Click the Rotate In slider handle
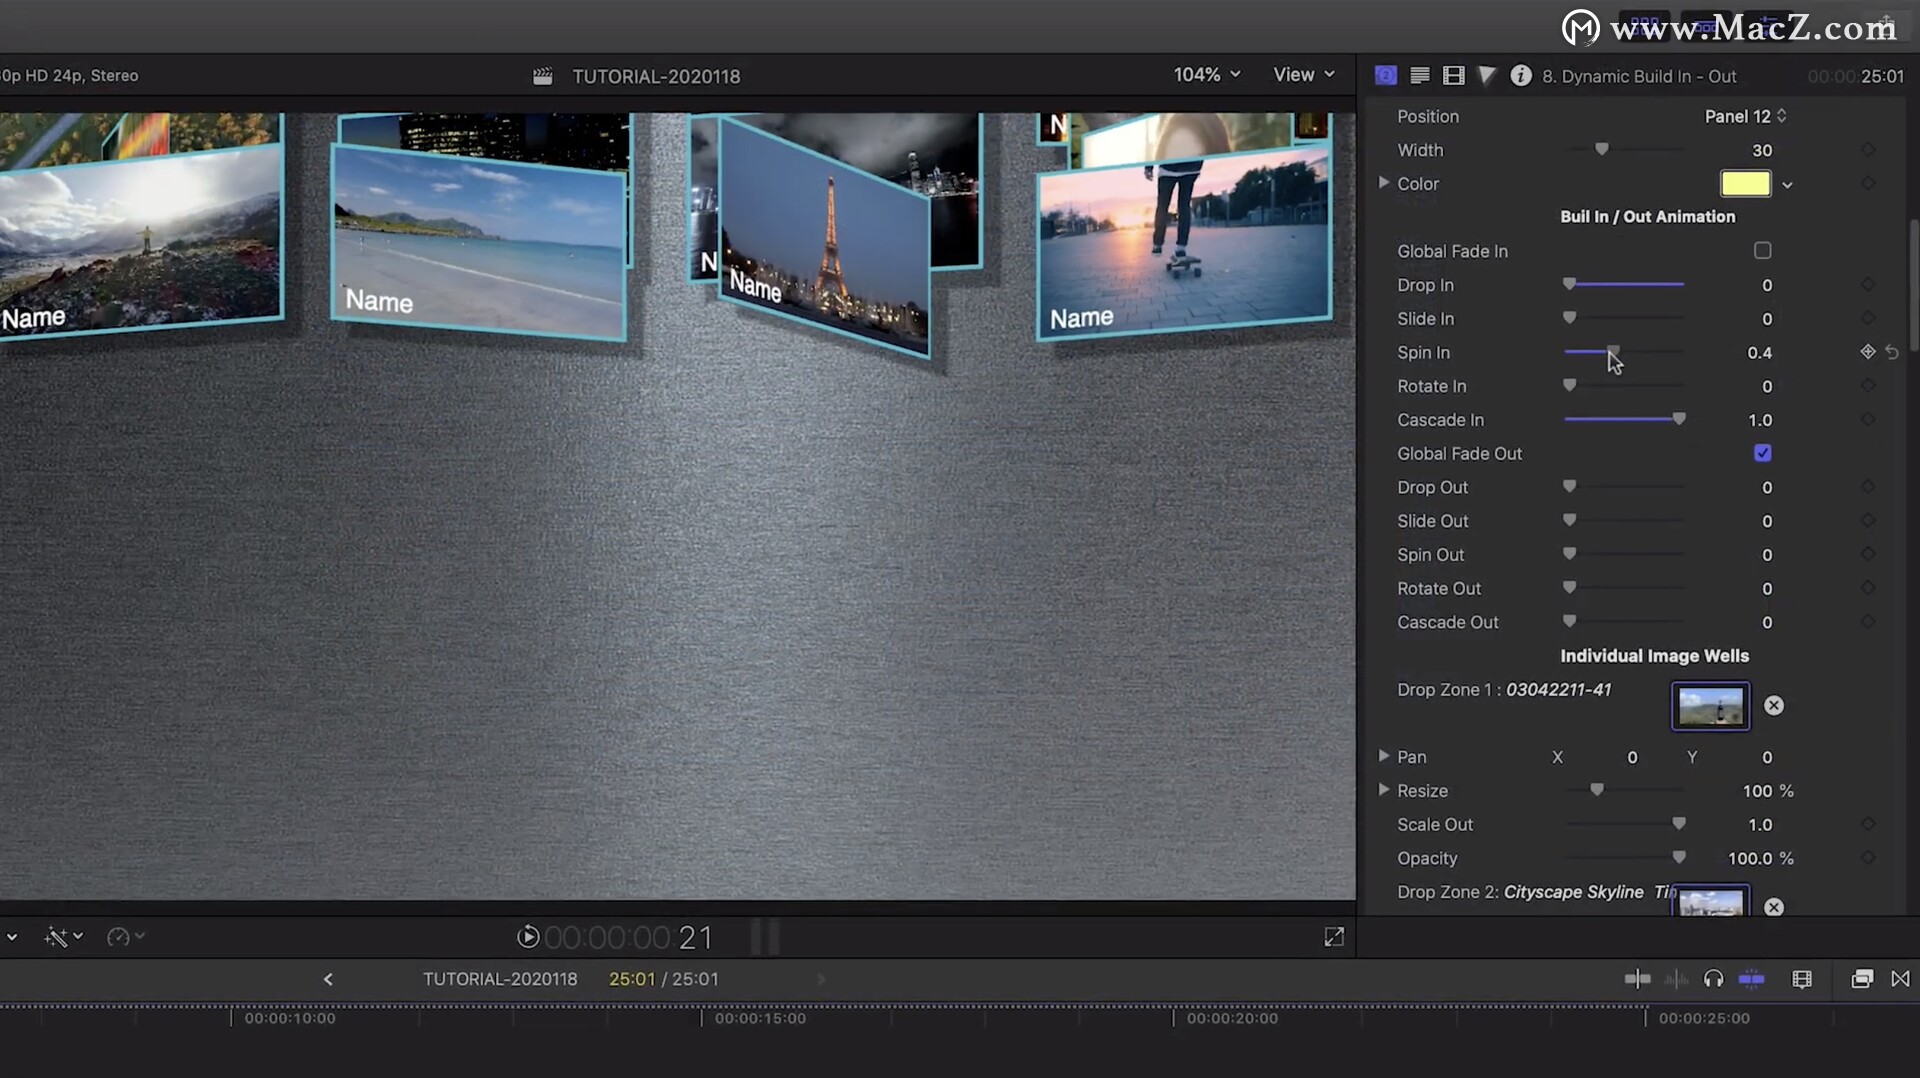Image resolution: width=1920 pixels, height=1078 pixels. 1570,386
